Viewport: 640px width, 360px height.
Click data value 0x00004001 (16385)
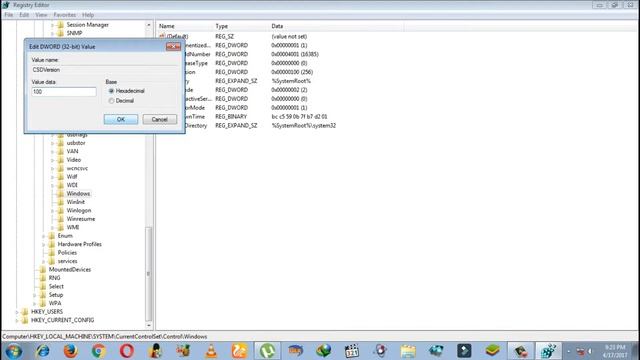[295, 54]
